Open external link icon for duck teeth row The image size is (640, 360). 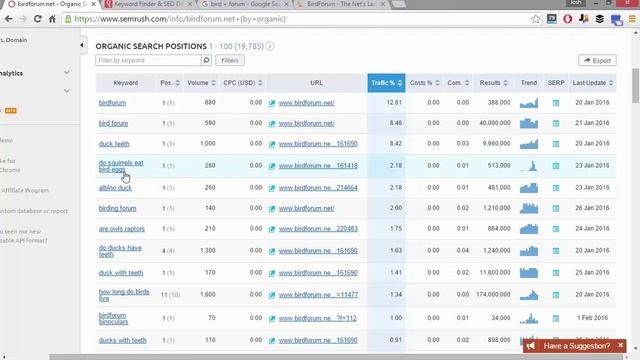[272, 144]
